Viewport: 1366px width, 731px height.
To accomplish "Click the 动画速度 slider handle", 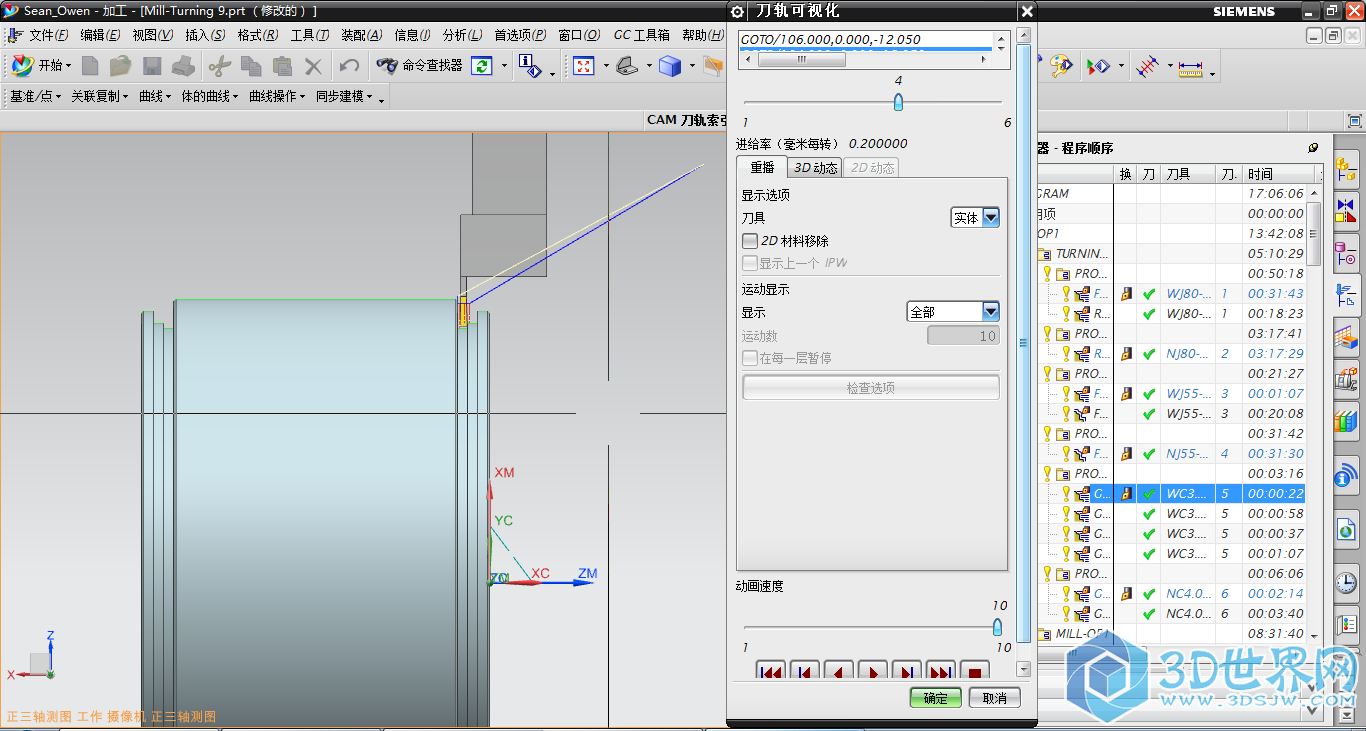I will click(x=997, y=627).
